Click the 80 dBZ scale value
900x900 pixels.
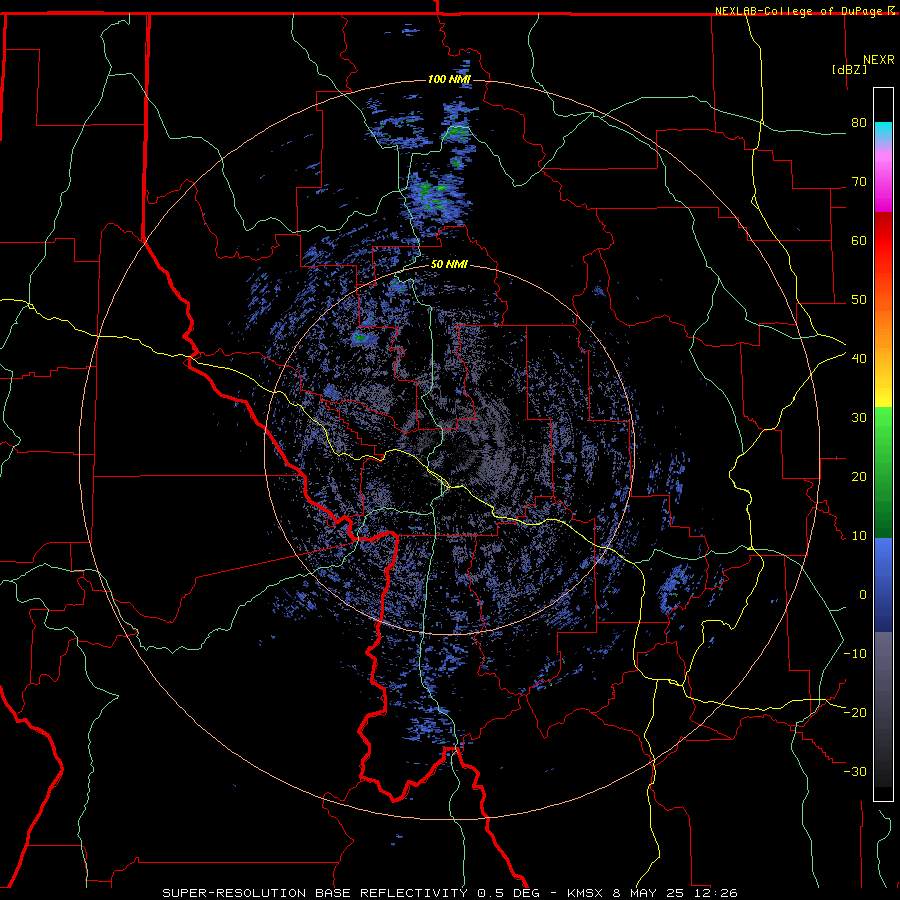[x=859, y=123]
